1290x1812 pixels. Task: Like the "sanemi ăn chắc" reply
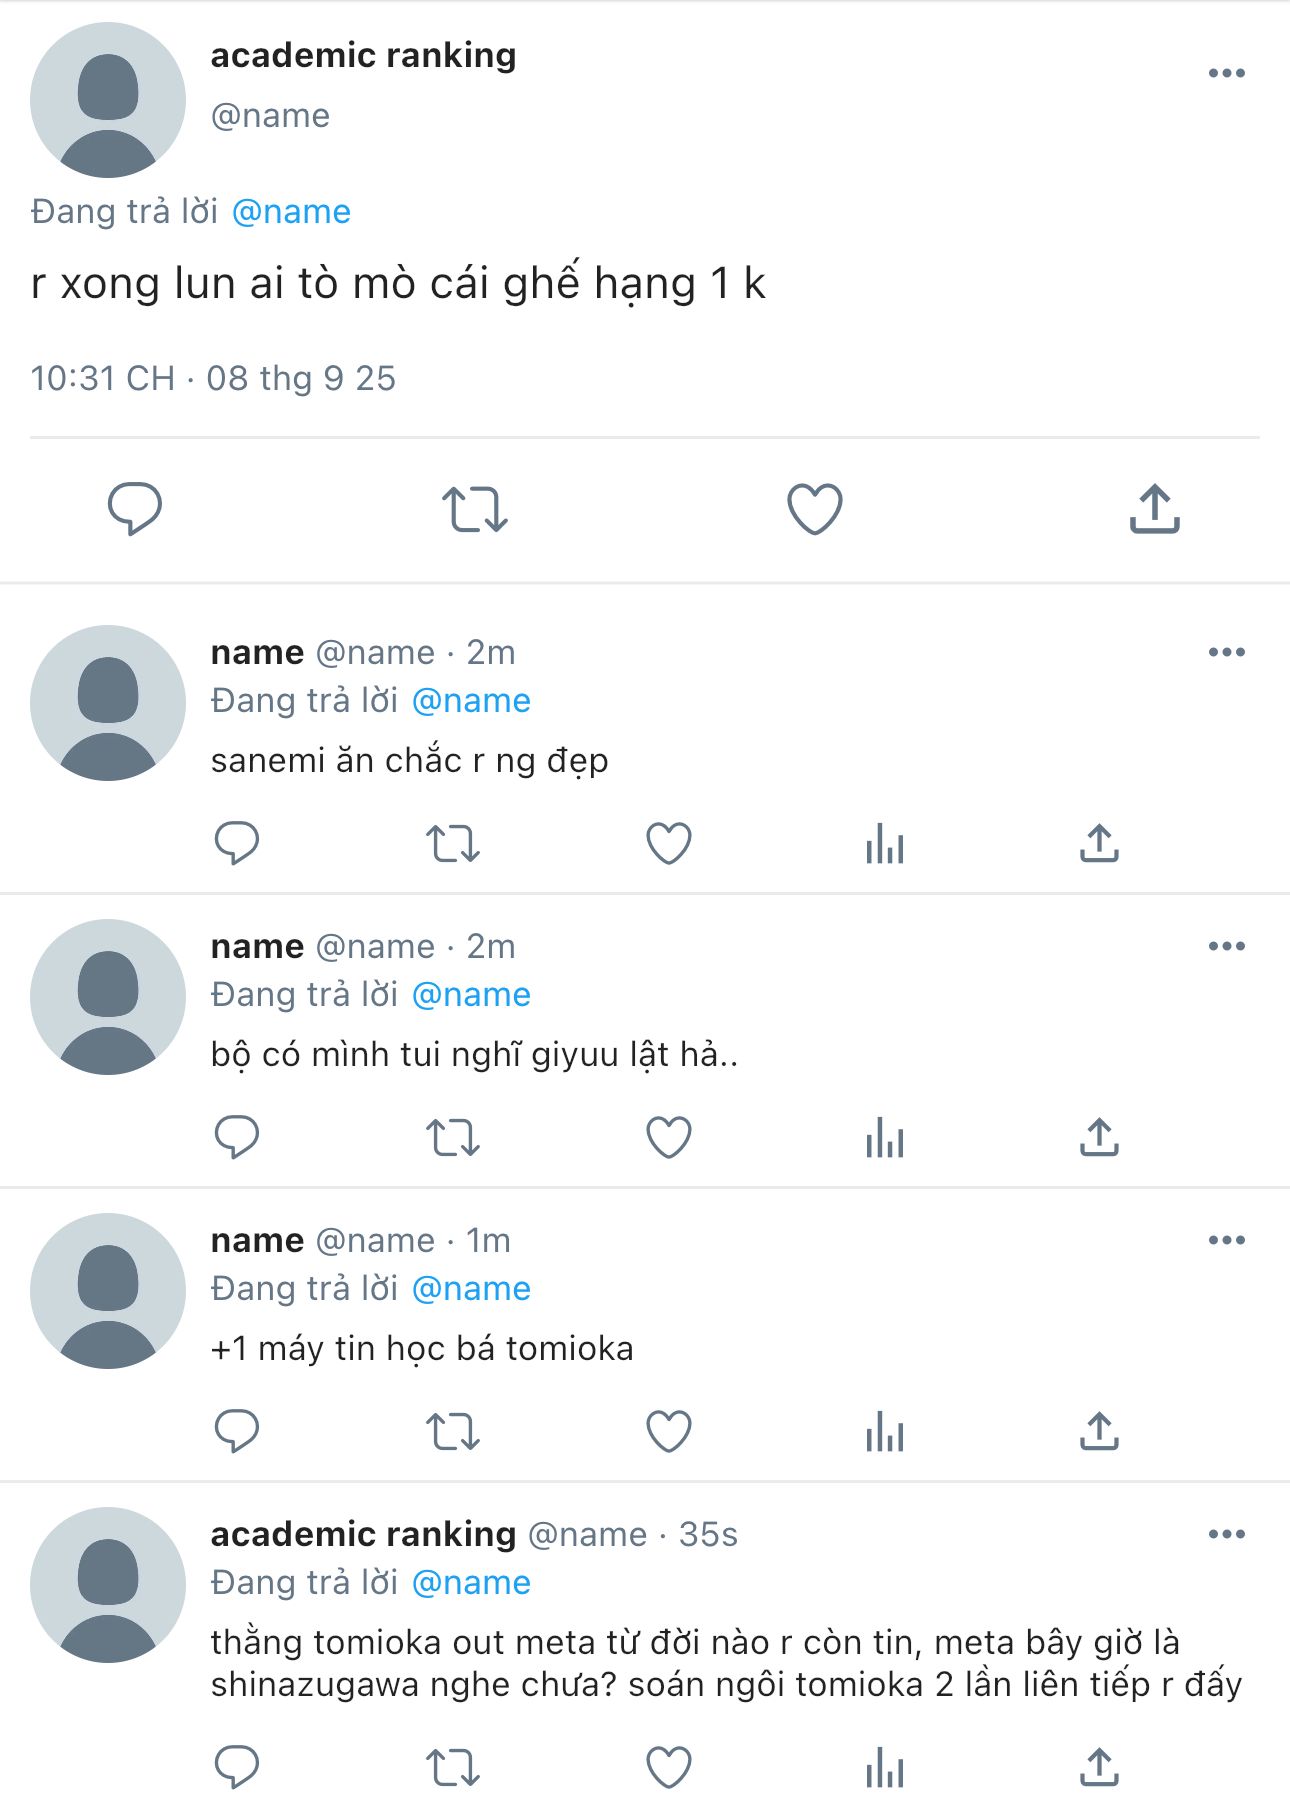pyautogui.click(x=669, y=843)
